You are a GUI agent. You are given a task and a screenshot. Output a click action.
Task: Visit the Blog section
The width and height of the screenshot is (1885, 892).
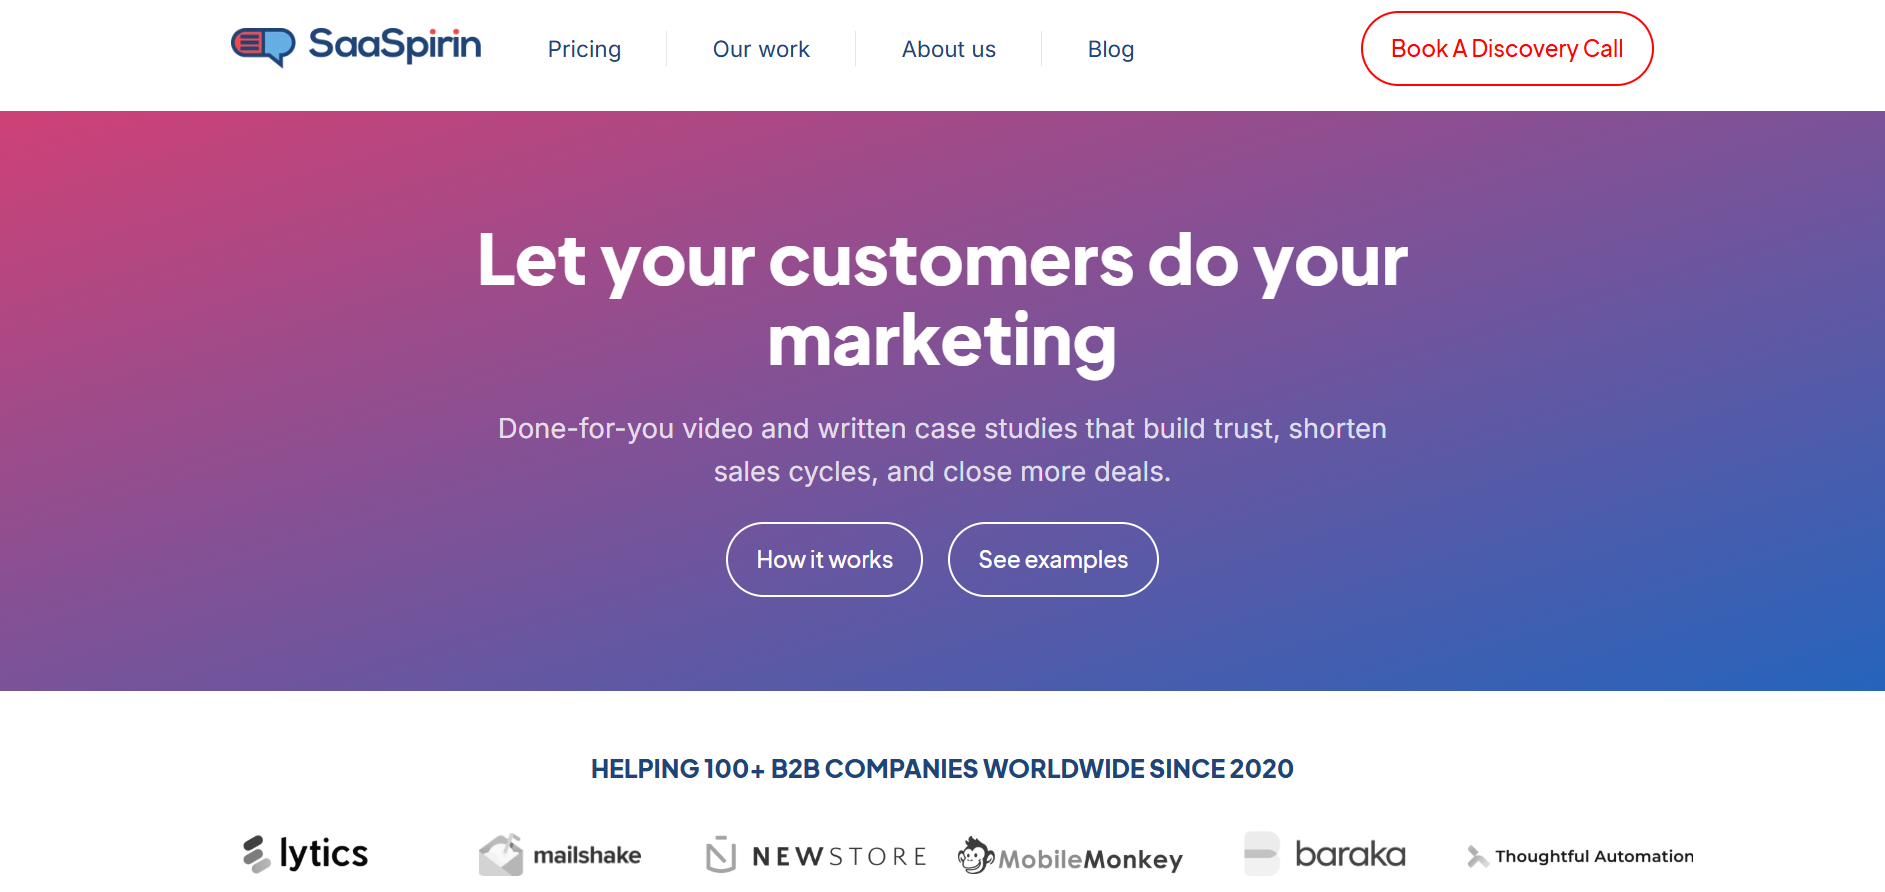pos(1110,48)
